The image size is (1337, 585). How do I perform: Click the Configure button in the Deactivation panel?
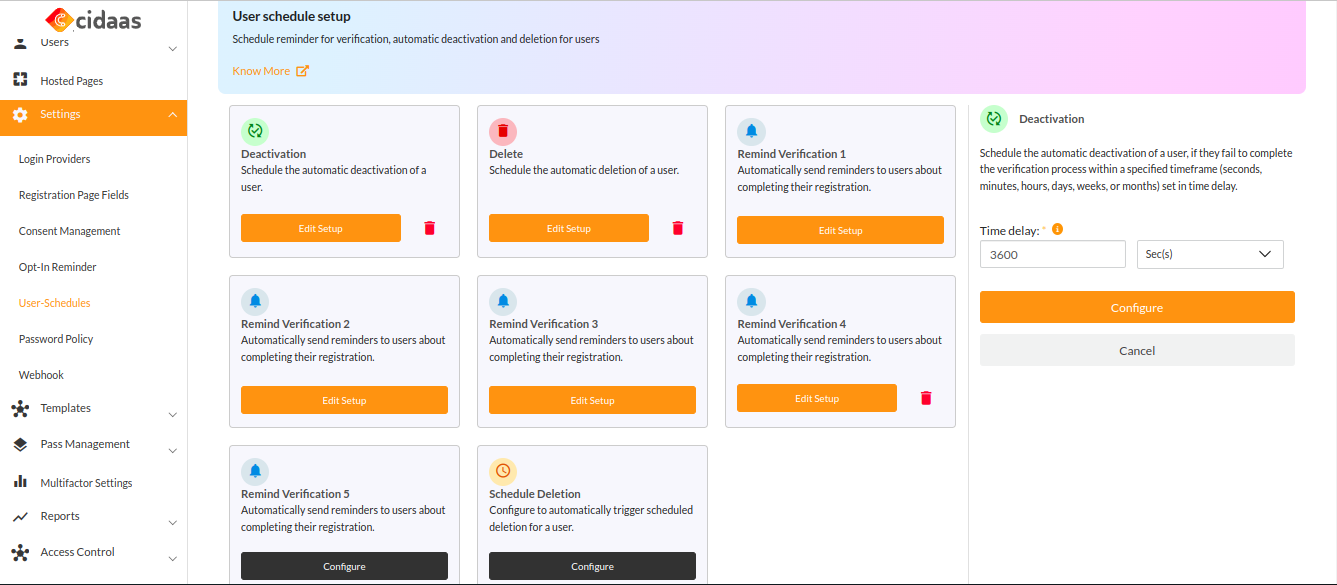(x=1136, y=307)
